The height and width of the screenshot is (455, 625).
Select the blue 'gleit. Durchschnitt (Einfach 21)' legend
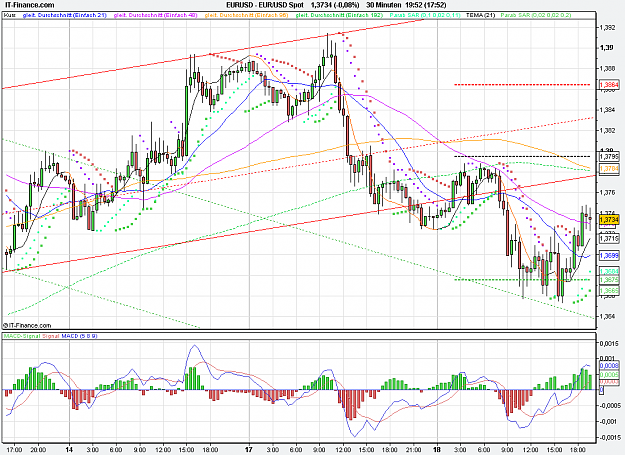[65, 15]
